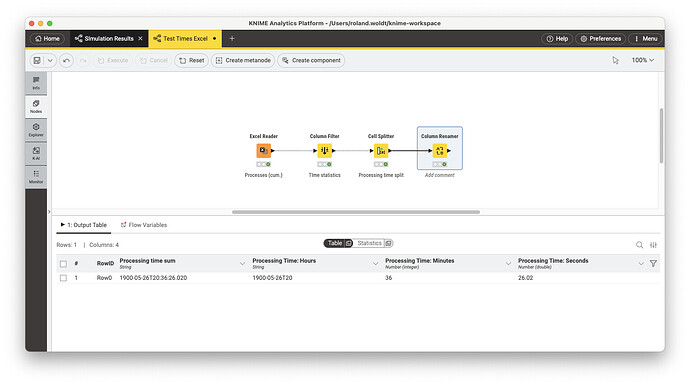
Task: Click the RowID column header
Action: [105, 264]
